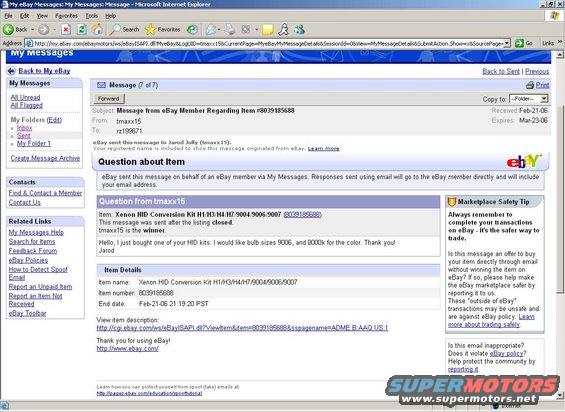Open the Favorites star toolbar button
The height and width of the screenshot is (412, 565).
[x=163, y=30]
